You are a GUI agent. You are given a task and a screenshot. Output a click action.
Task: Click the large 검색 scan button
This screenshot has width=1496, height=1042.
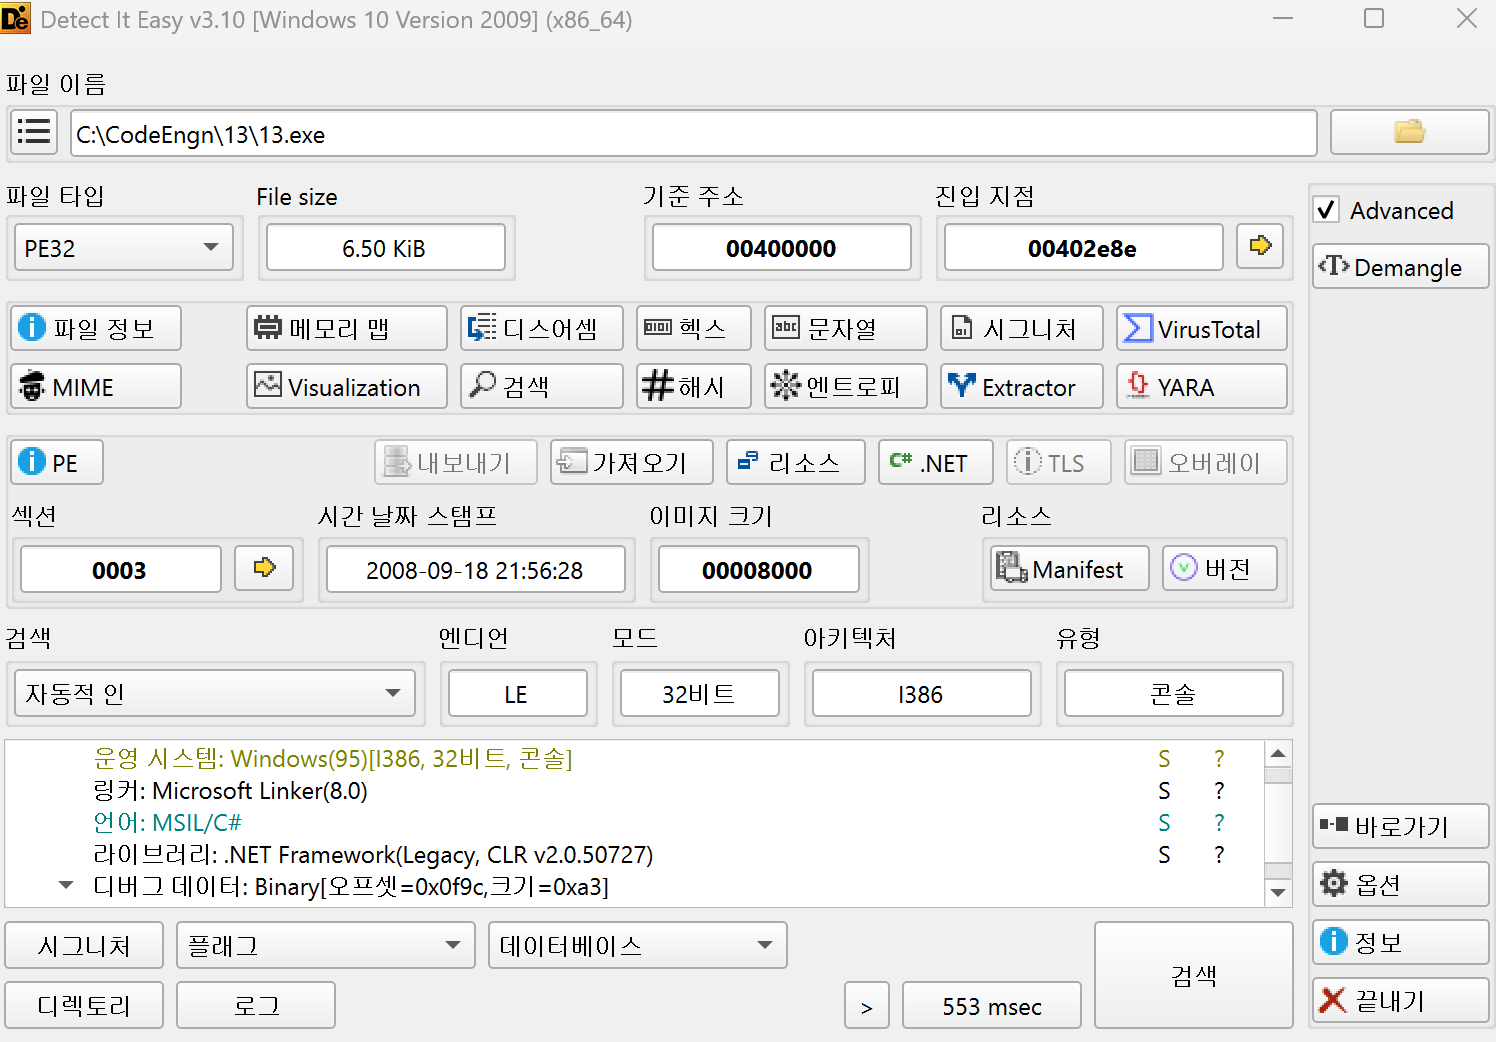(1194, 975)
